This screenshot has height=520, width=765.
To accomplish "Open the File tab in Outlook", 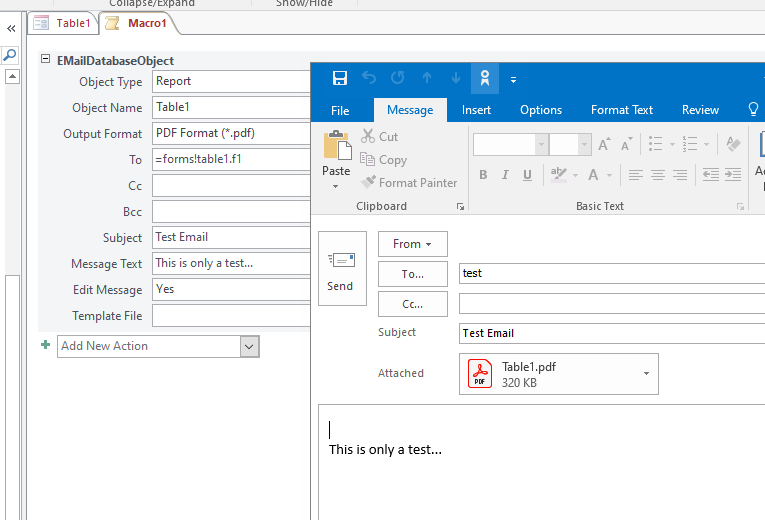I will point(340,110).
